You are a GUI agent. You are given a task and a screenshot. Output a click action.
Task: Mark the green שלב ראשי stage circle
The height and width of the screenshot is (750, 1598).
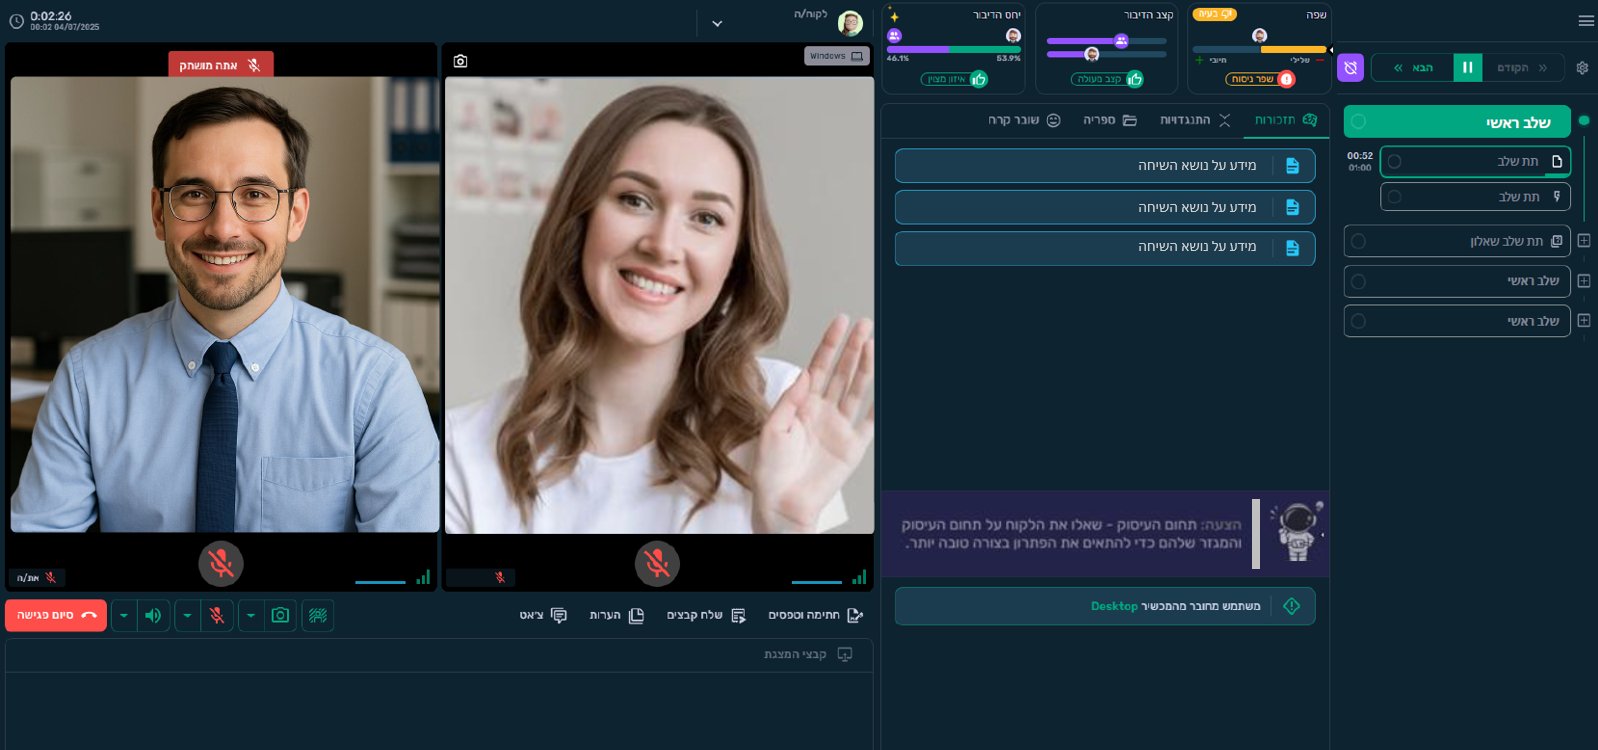pyautogui.click(x=1358, y=122)
